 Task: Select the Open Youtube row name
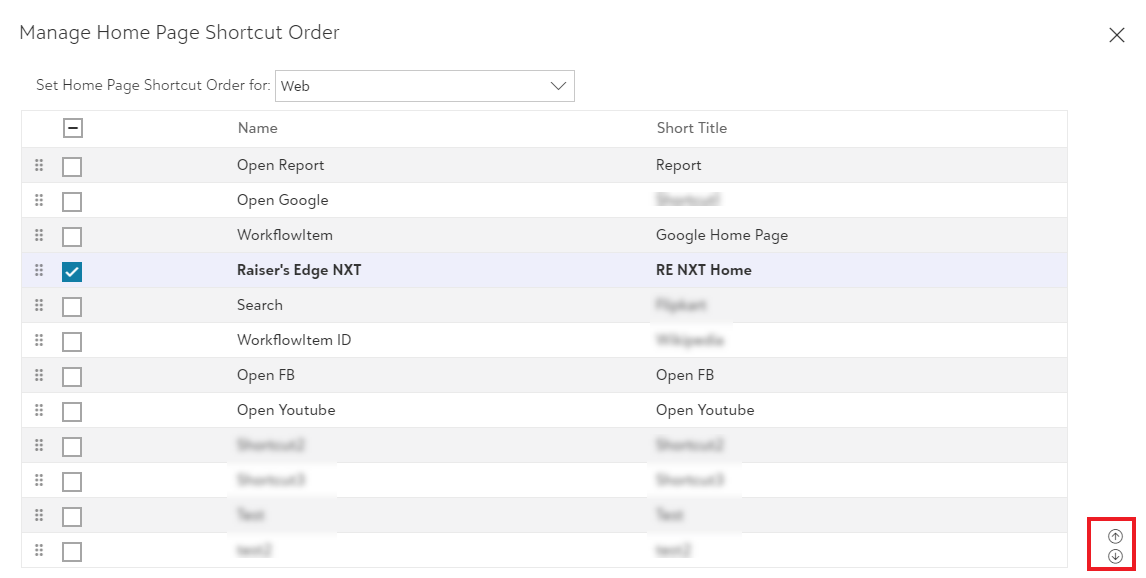(x=286, y=410)
